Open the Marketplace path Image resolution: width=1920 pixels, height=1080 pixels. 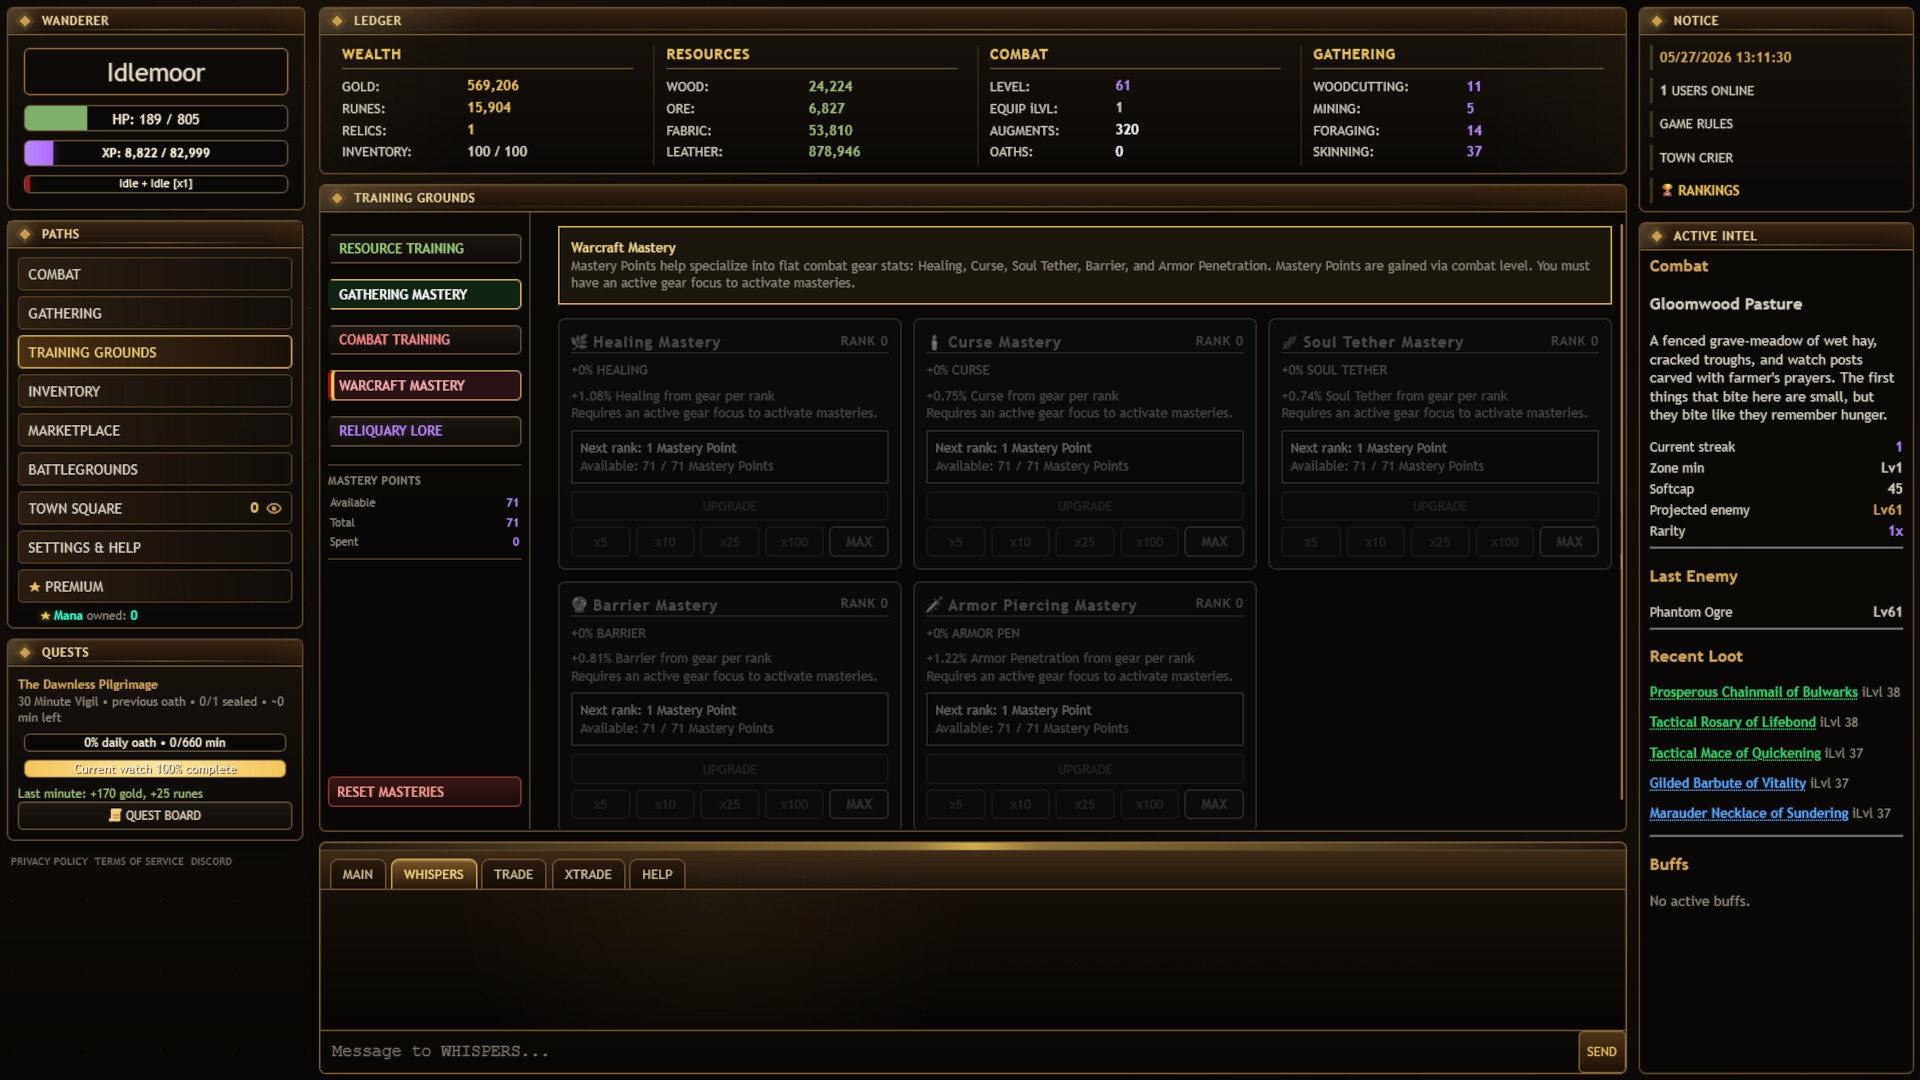[x=155, y=430]
